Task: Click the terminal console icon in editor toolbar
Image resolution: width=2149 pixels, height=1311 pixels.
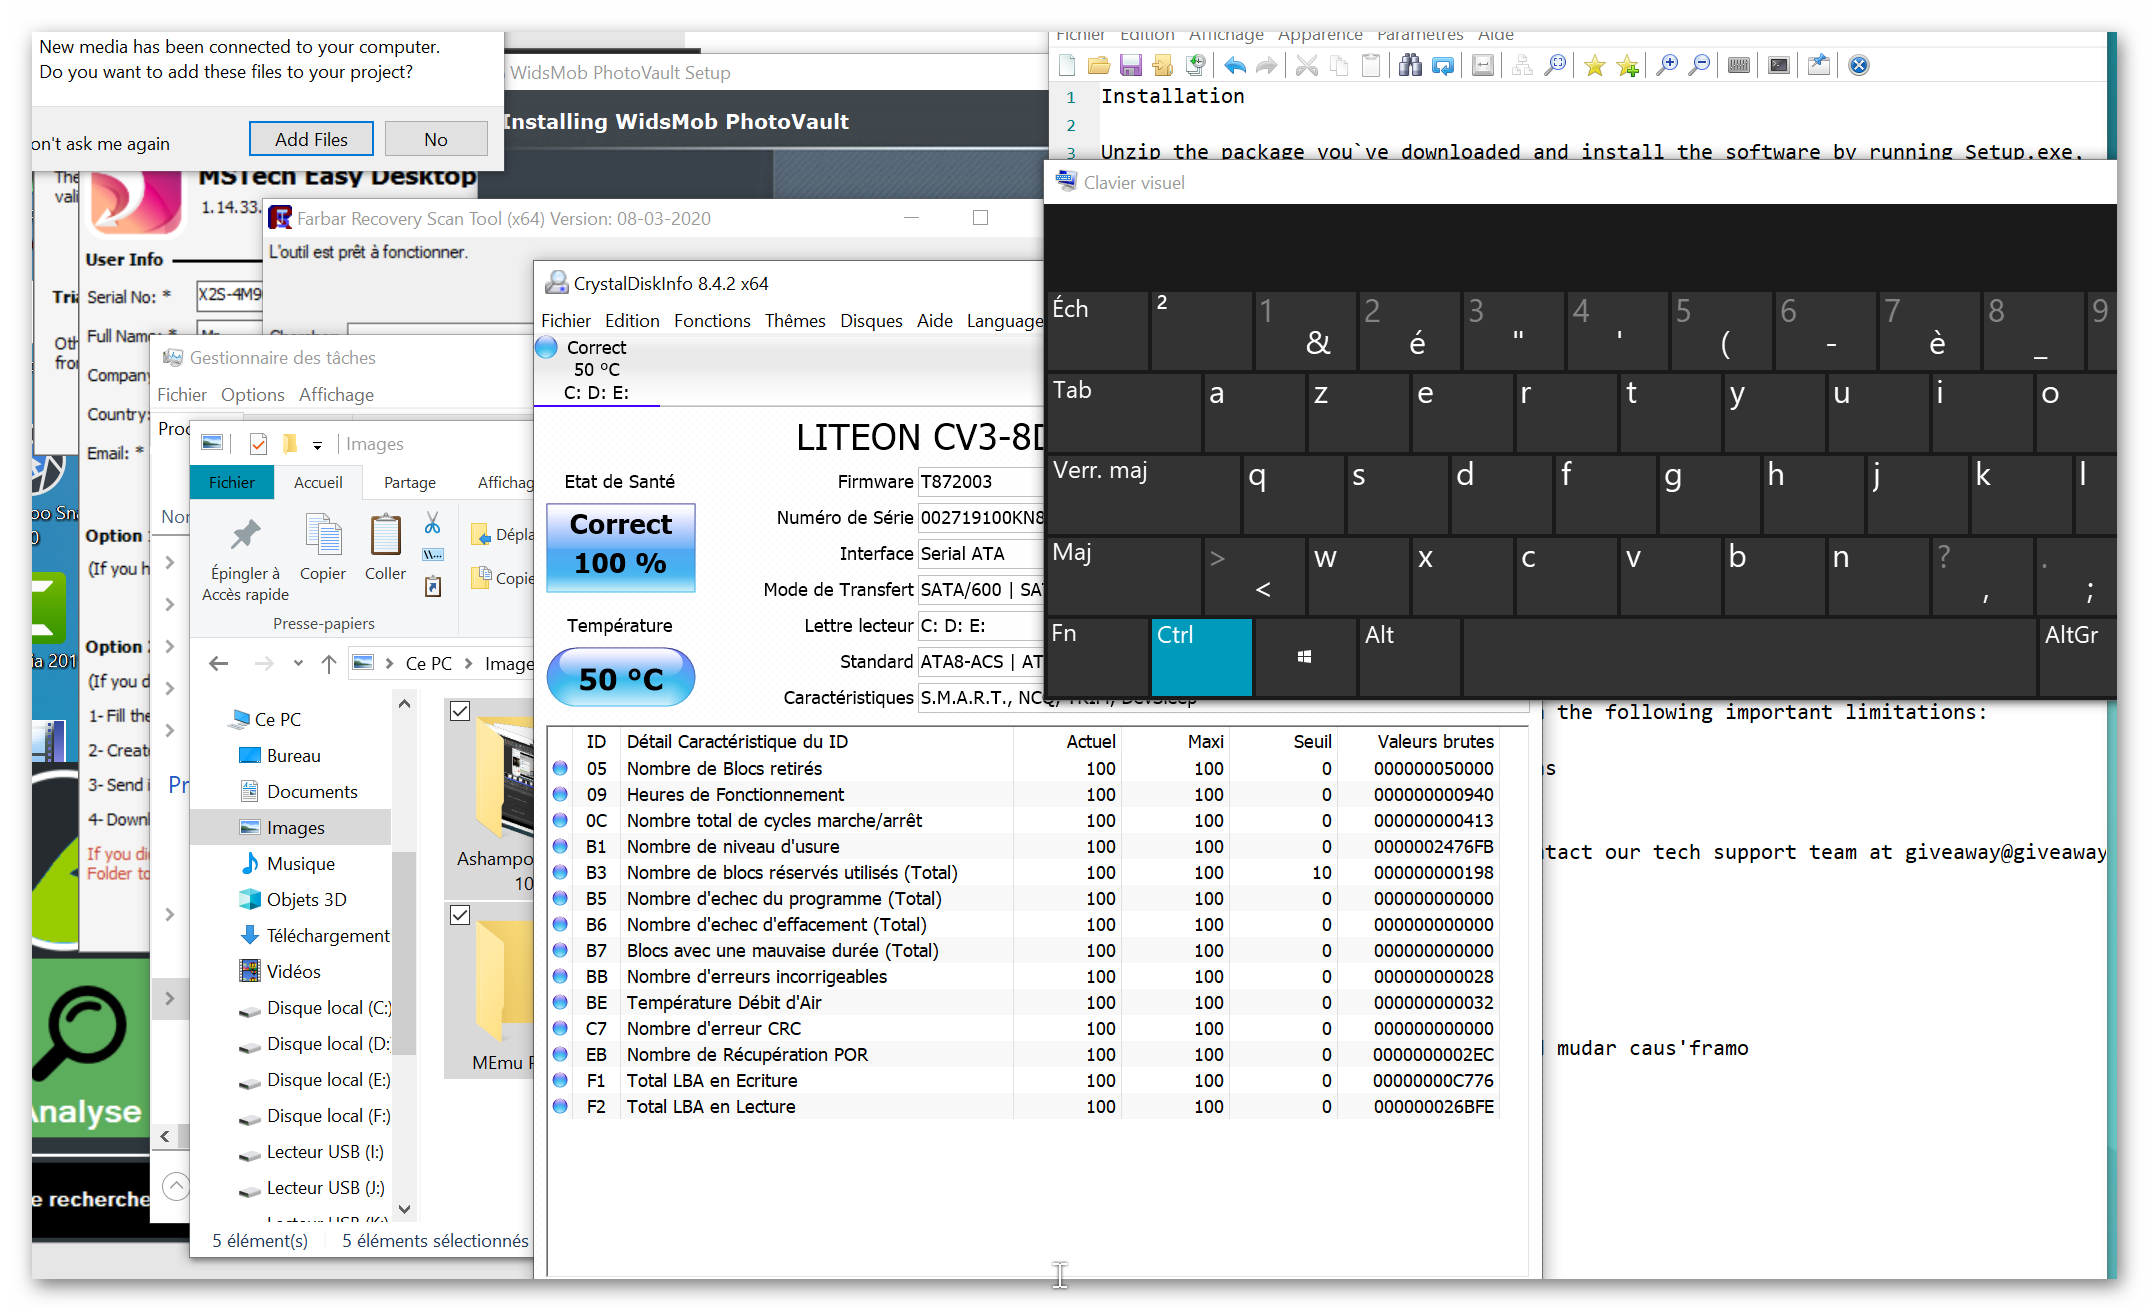Action: (x=1779, y=66)
